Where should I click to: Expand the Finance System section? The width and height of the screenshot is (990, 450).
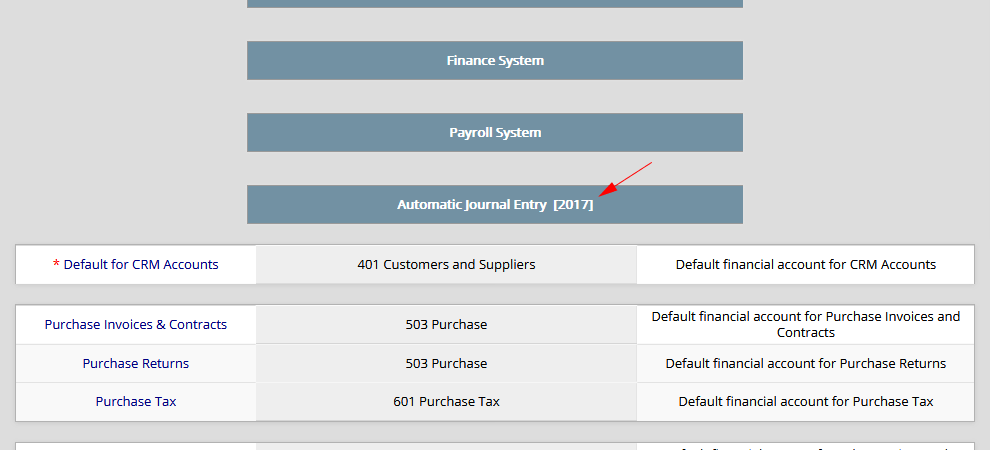pos(495,61)
